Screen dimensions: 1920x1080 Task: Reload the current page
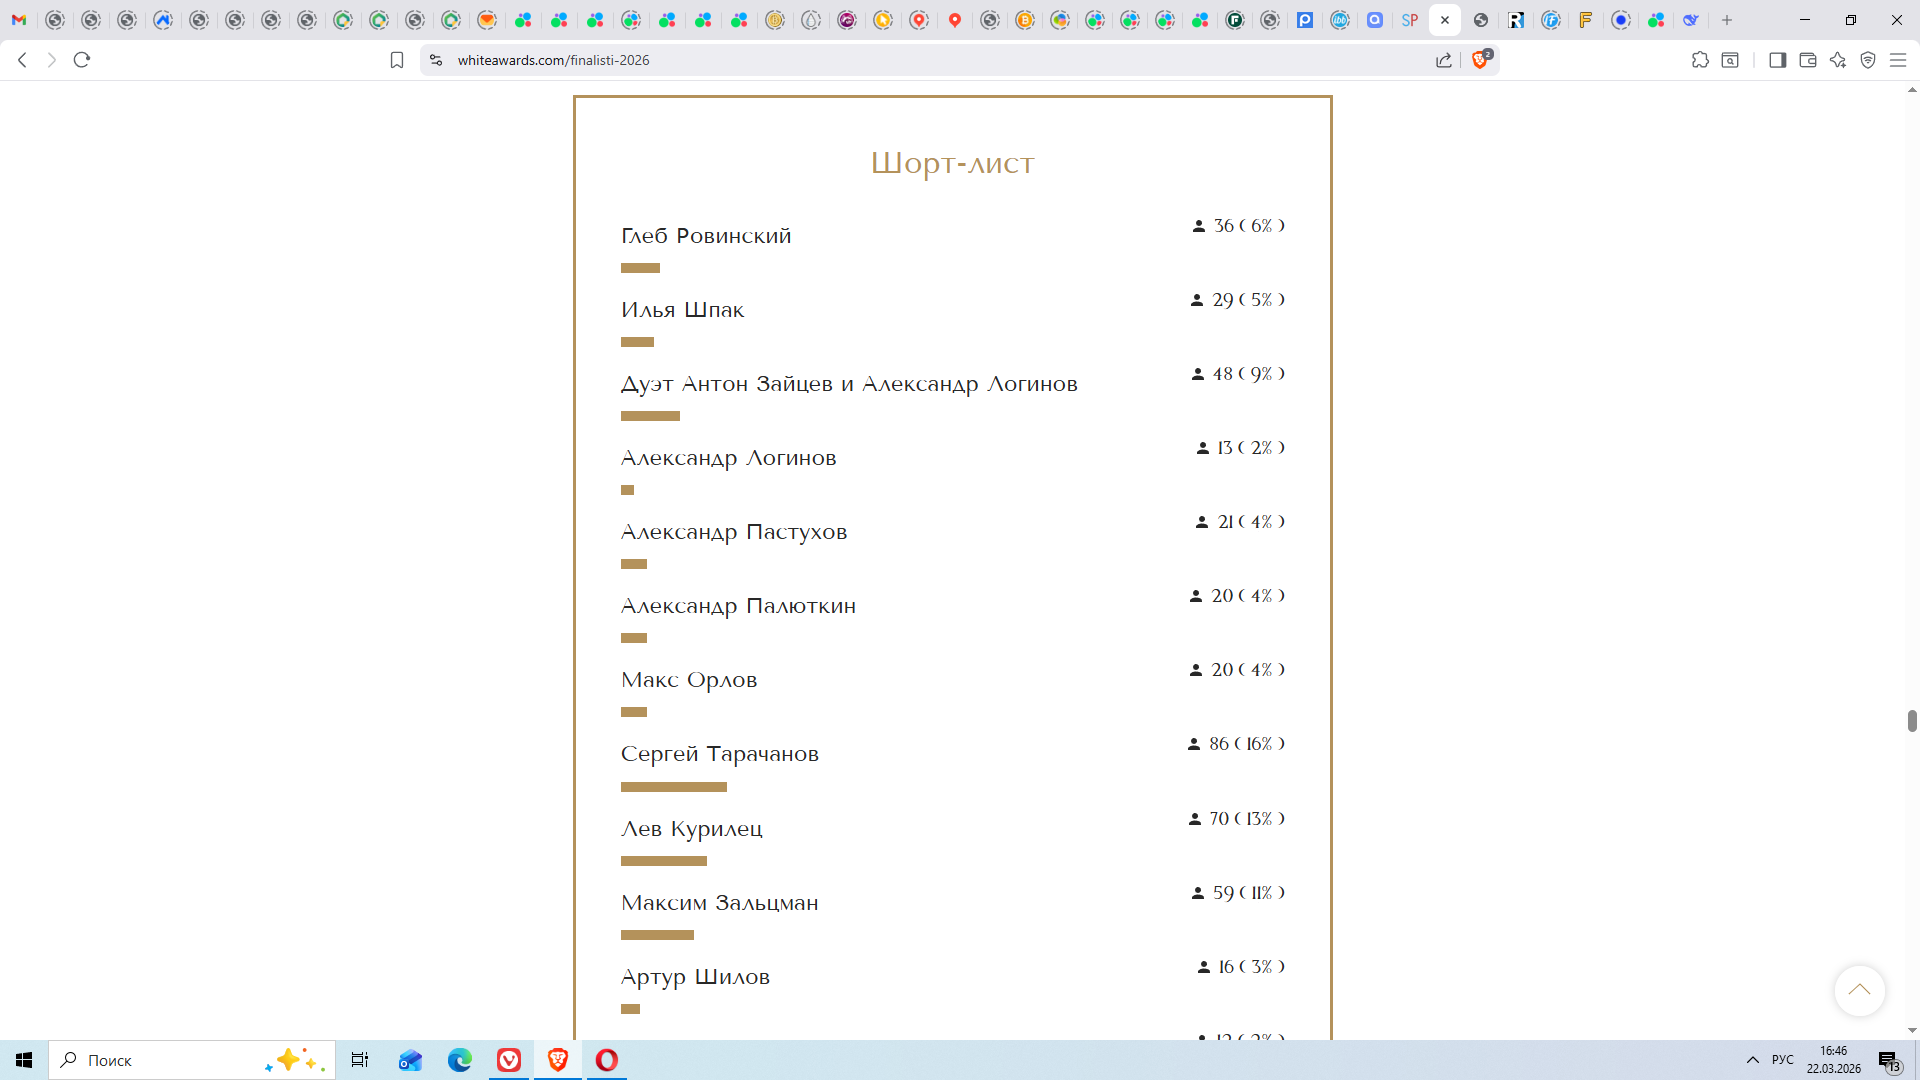pos(82,60)
